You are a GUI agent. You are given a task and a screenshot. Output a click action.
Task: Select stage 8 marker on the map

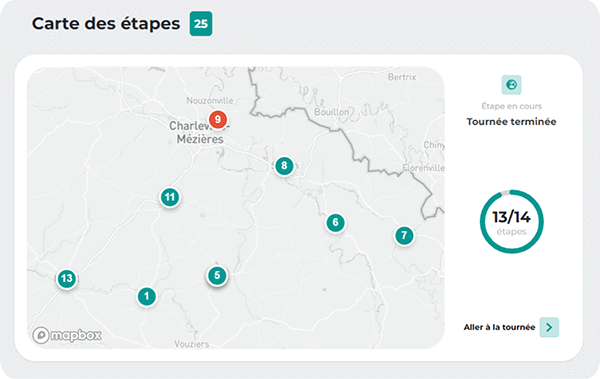284,166
